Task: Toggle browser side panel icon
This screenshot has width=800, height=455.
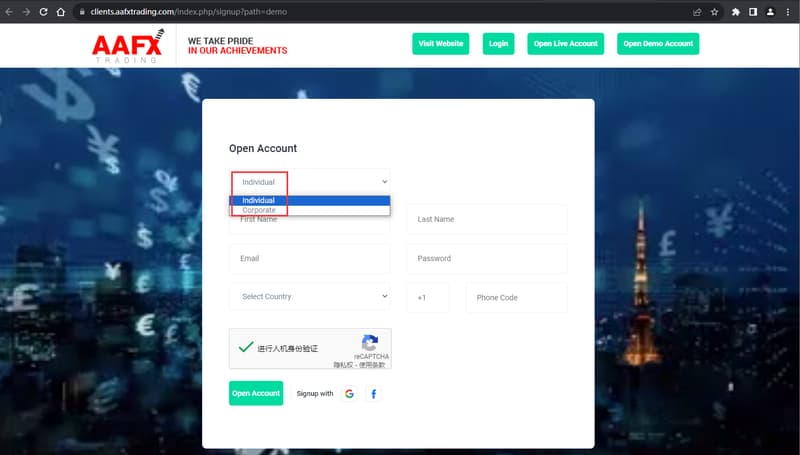Action: click(753, 12)
